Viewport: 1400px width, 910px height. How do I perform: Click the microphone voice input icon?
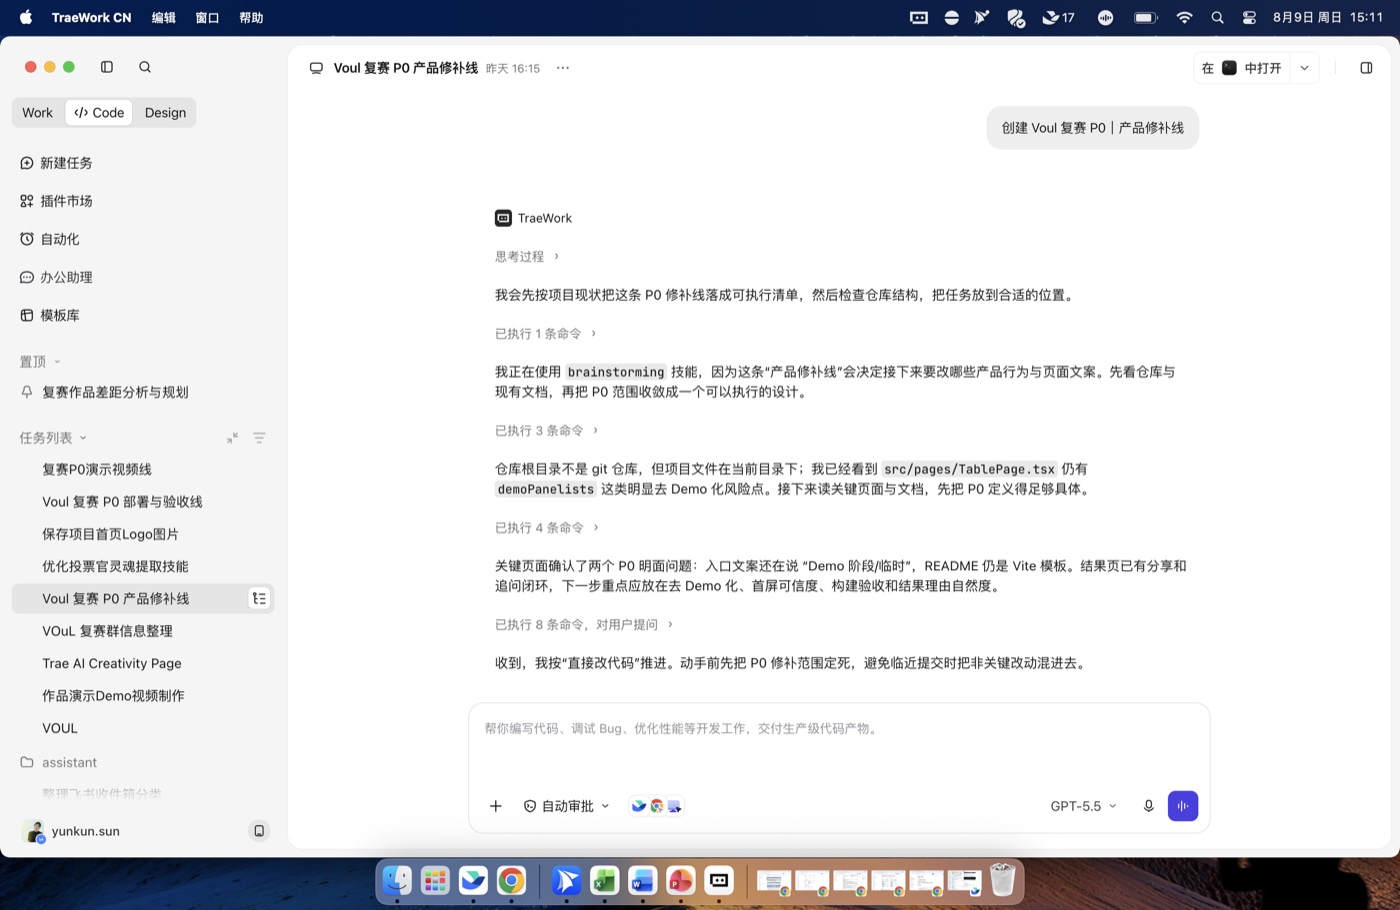pyautogui.click(x=1148, y=806)
